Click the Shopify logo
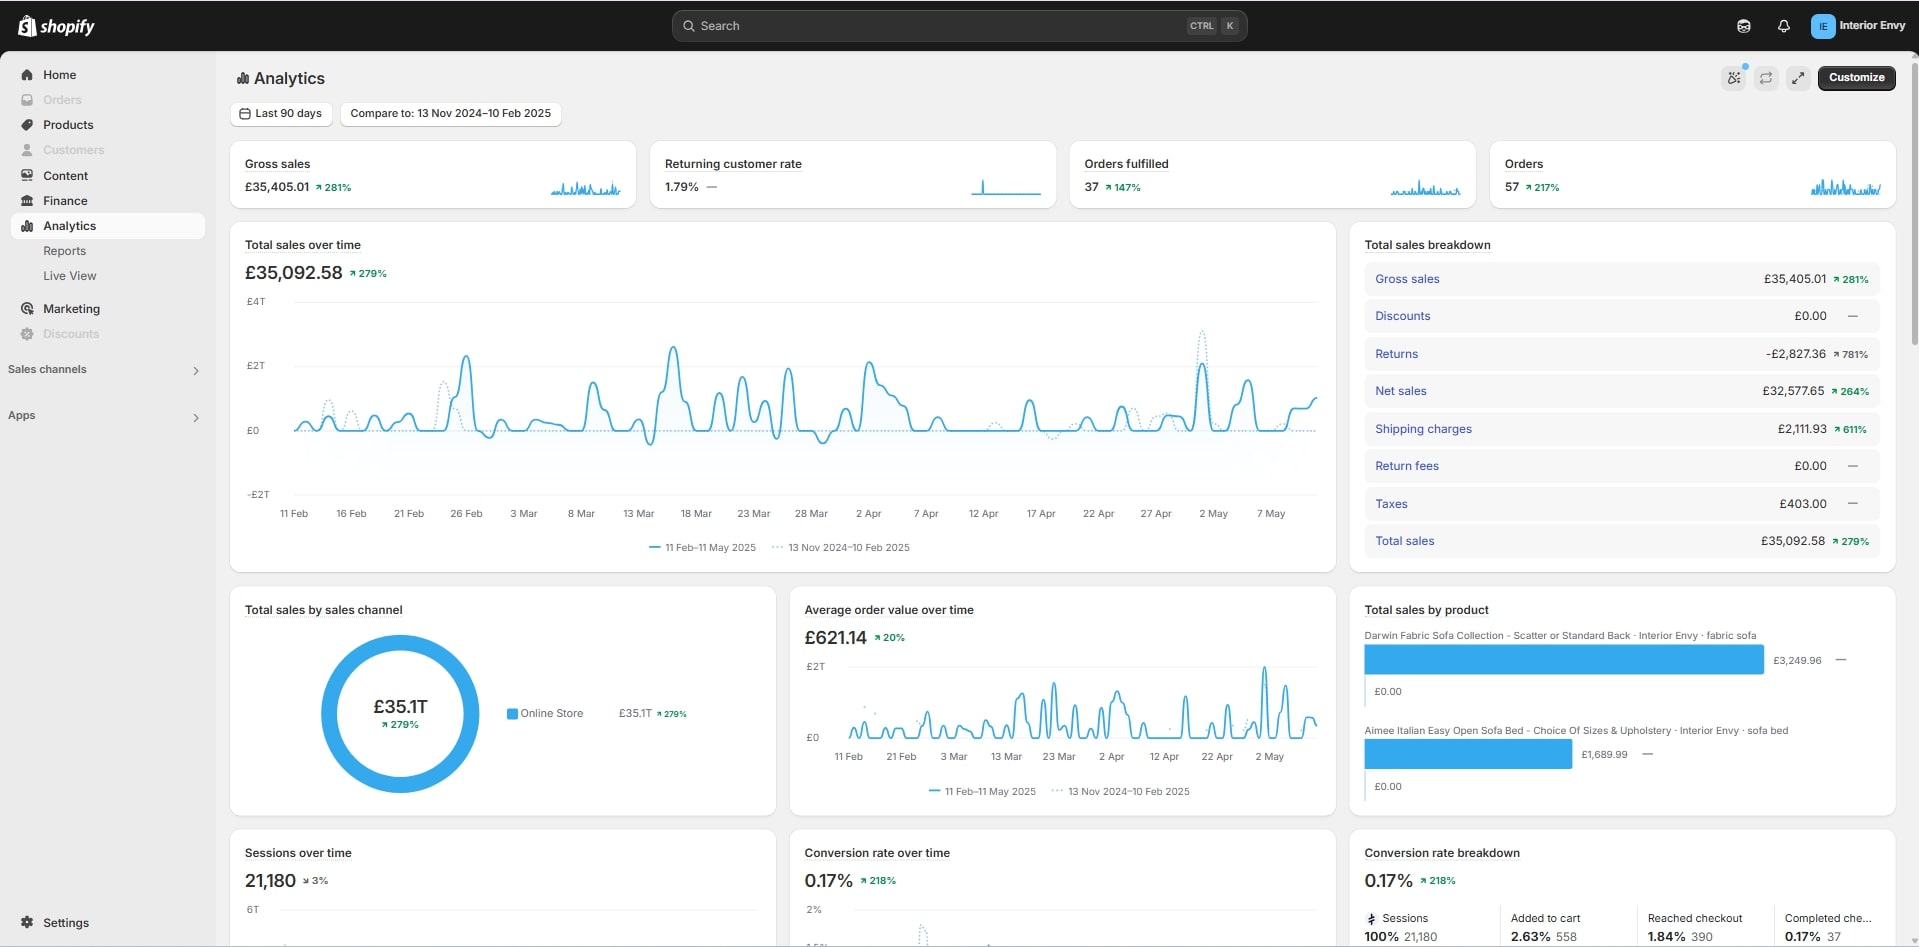This screenshot has width=1919, height=947. 56,26
